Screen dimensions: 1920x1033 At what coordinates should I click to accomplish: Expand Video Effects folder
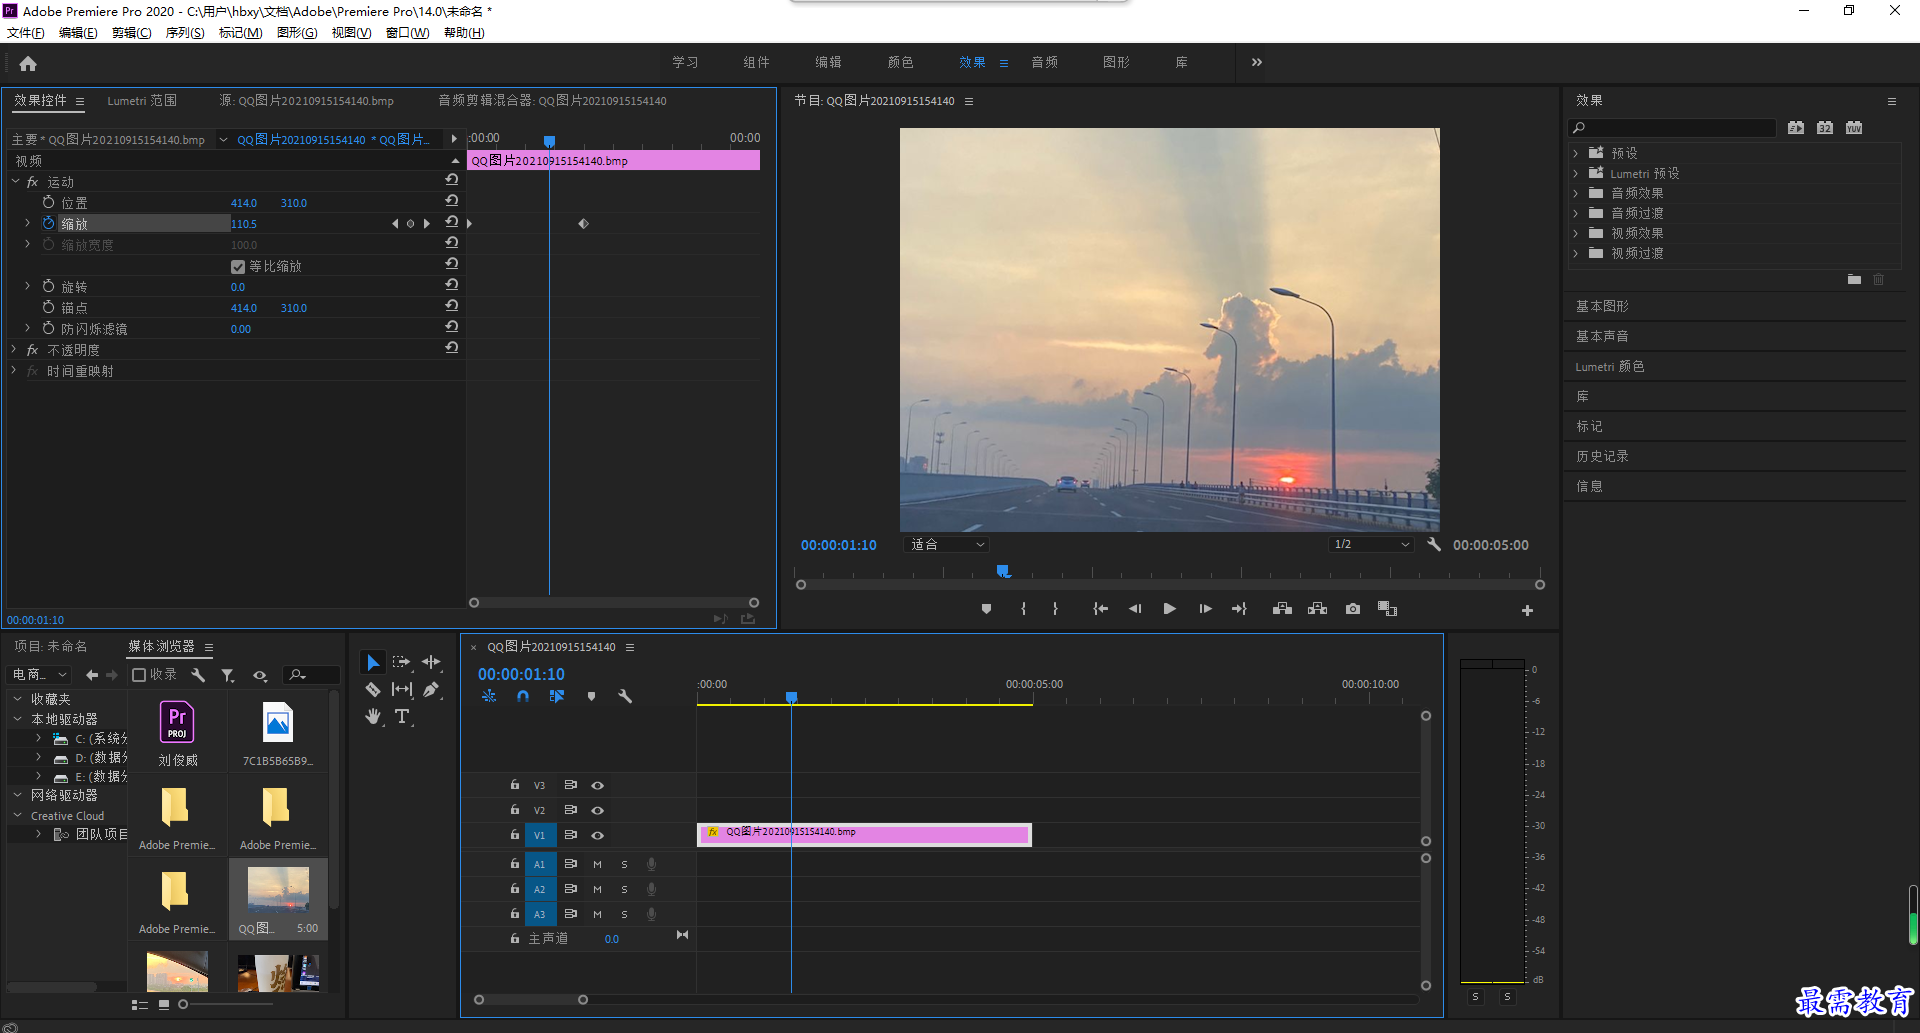click(x=1576, y=233)
